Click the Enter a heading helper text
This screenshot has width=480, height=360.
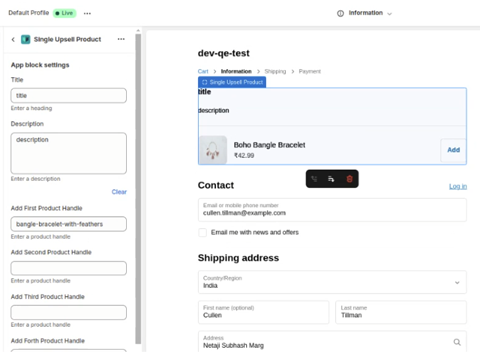31,108
